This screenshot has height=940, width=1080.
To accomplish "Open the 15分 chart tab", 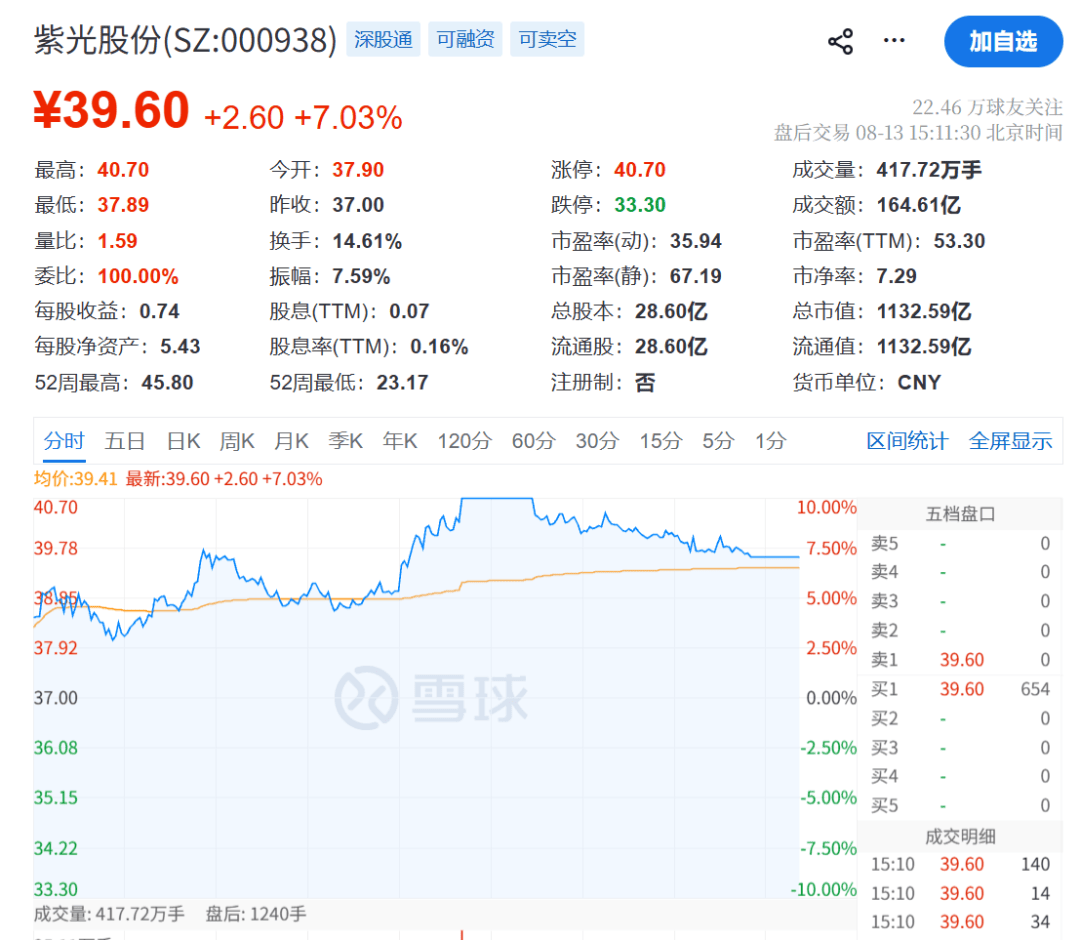I will coord(661,441).
